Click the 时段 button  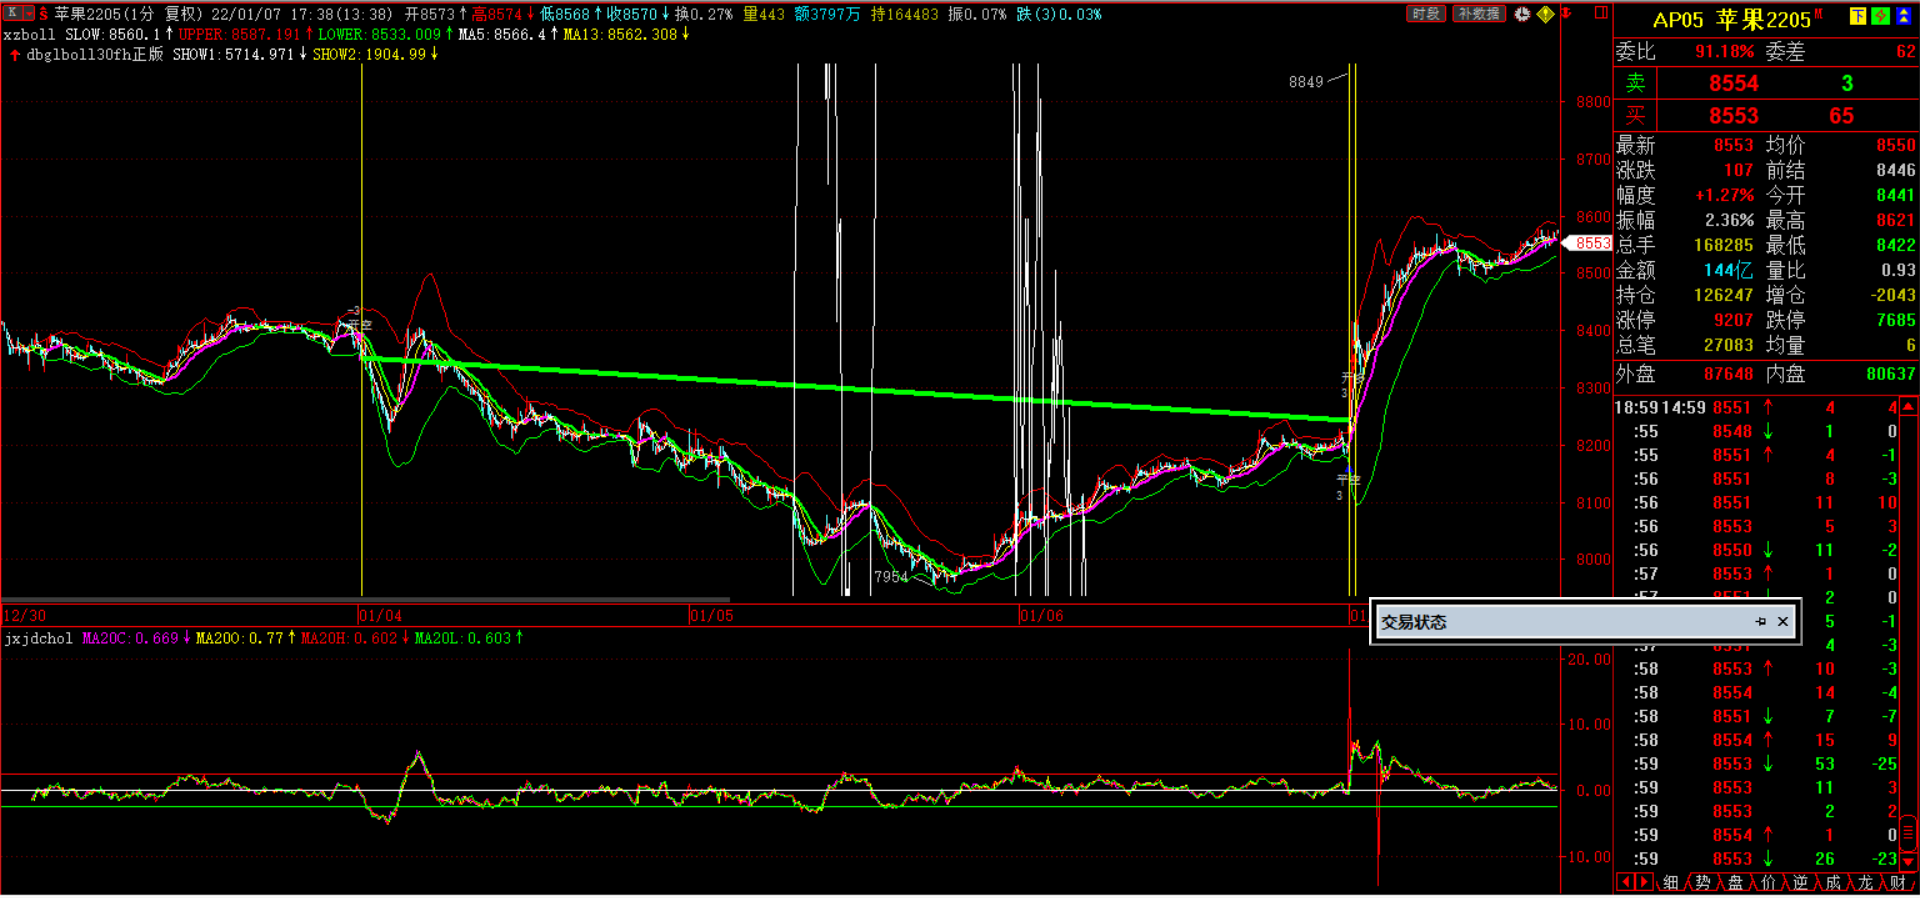pos(1426,14)
